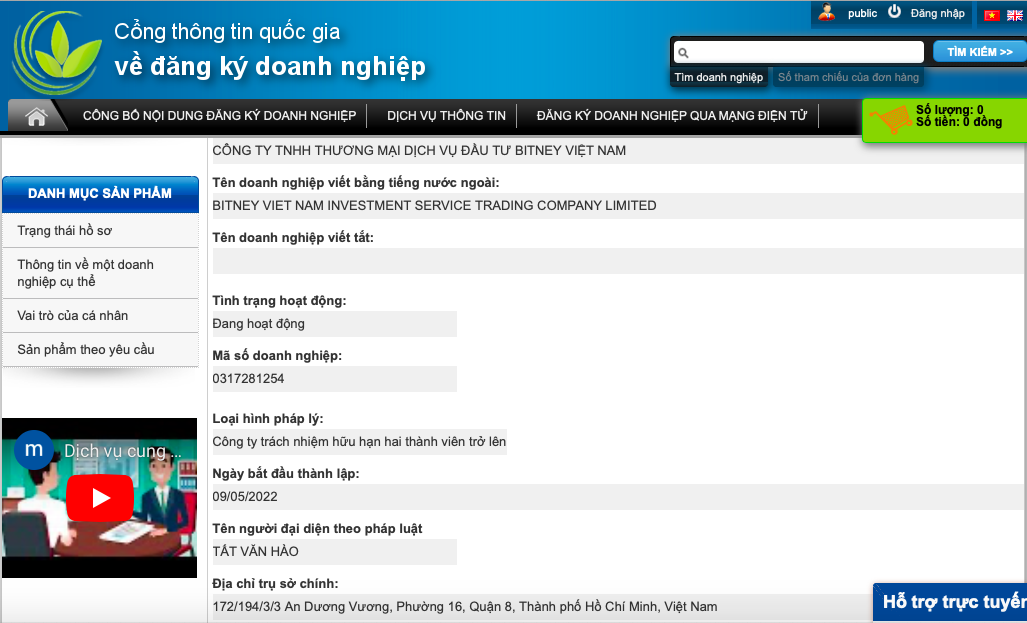1027x623 pixels.
Task: Click the power icon beside Đăng nhập
Action: (x=894, y=13)
